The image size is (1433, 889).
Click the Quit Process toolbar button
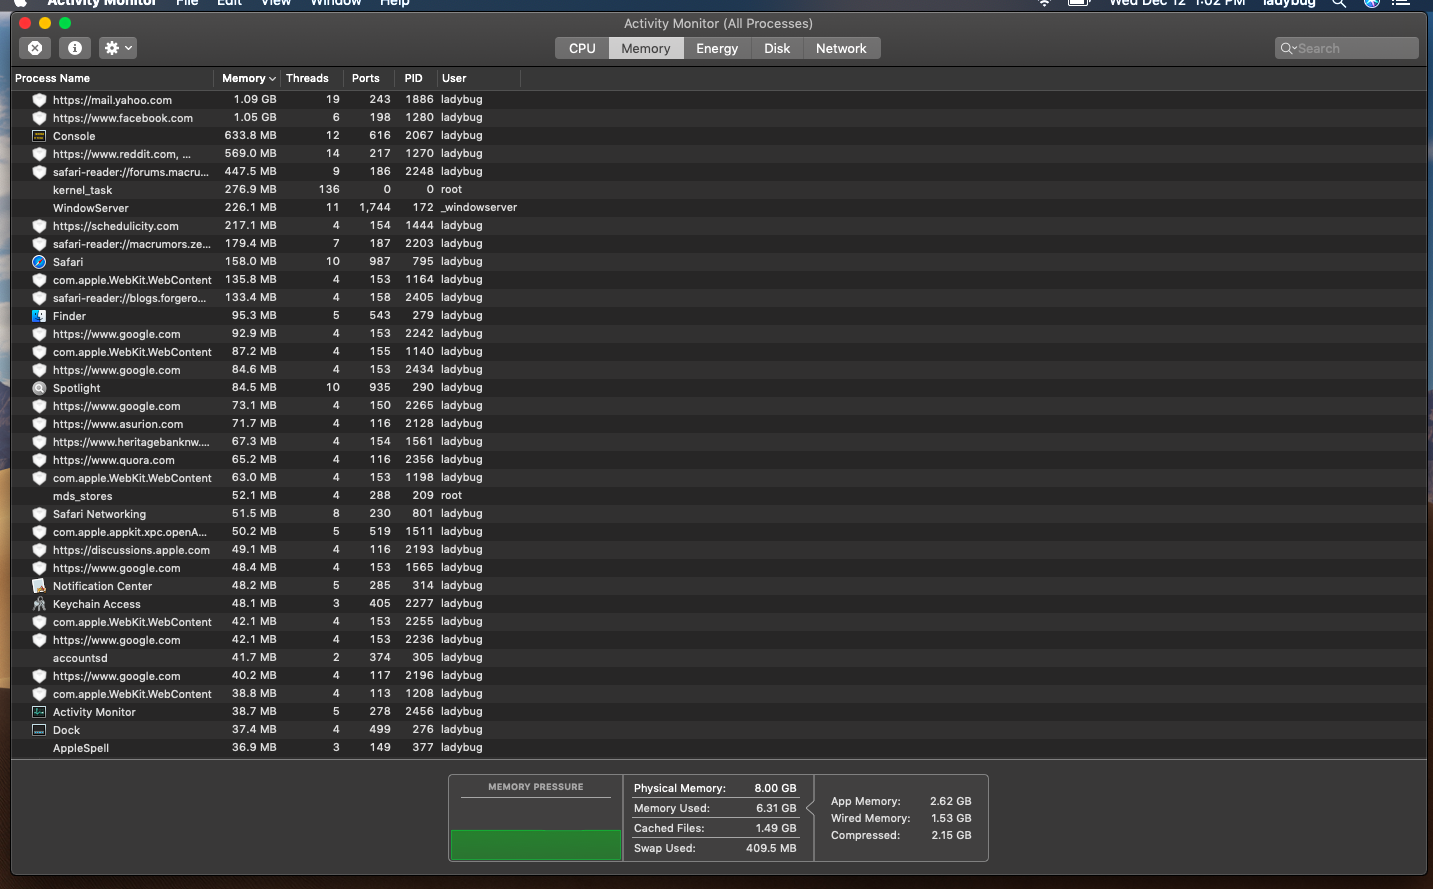tap(35, 48)
